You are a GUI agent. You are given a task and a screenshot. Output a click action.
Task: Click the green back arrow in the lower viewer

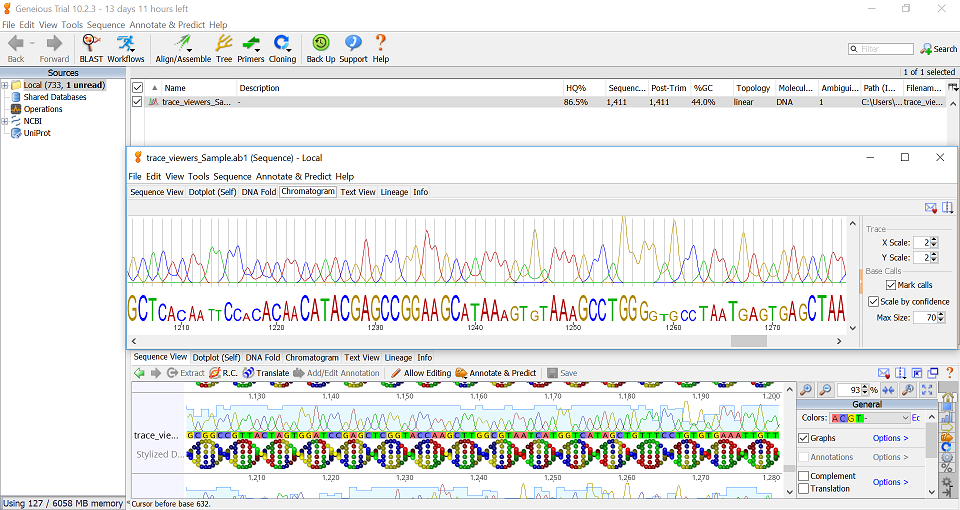pyautogui.click(x=139, y=373)
